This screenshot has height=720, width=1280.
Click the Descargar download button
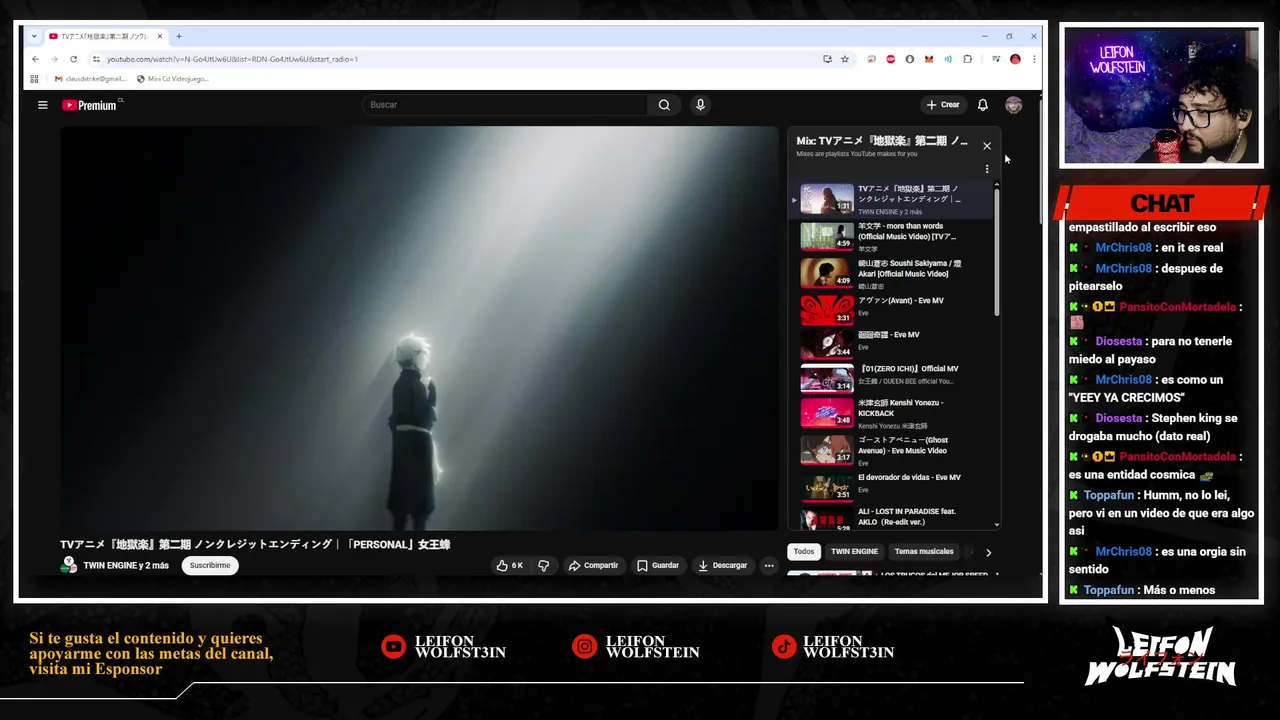coord(723,565)
